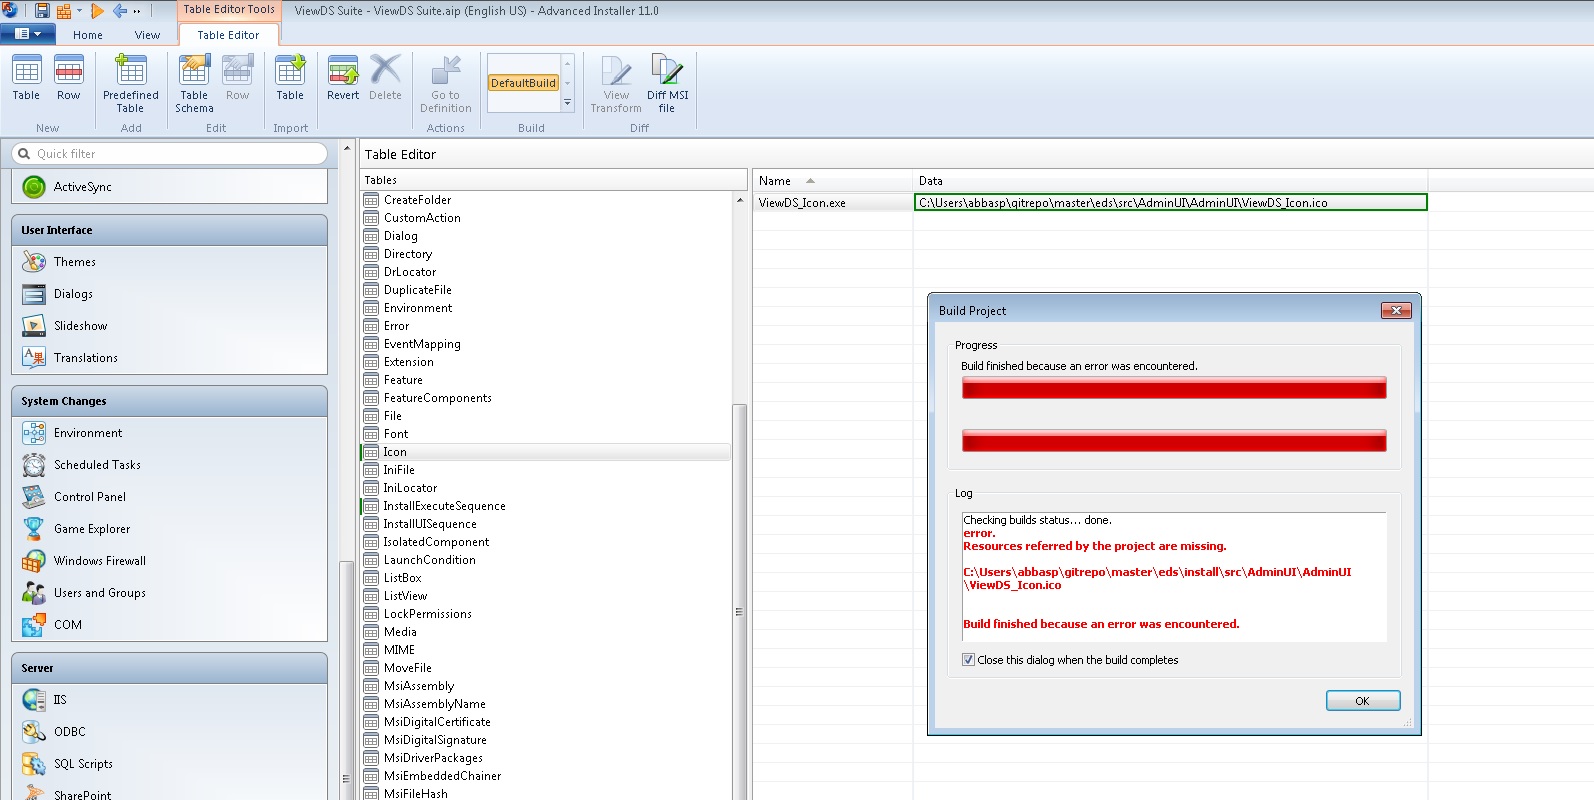Open the Windows Firewall page
Image resolution: width=1594 pixels, height=800 pixels.
pos(99,561)
